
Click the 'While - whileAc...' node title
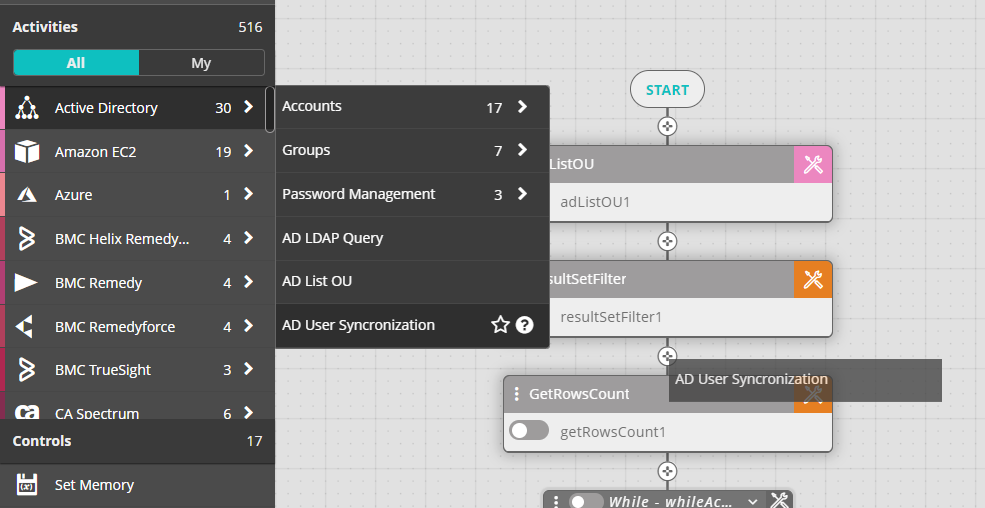(670, 501)
